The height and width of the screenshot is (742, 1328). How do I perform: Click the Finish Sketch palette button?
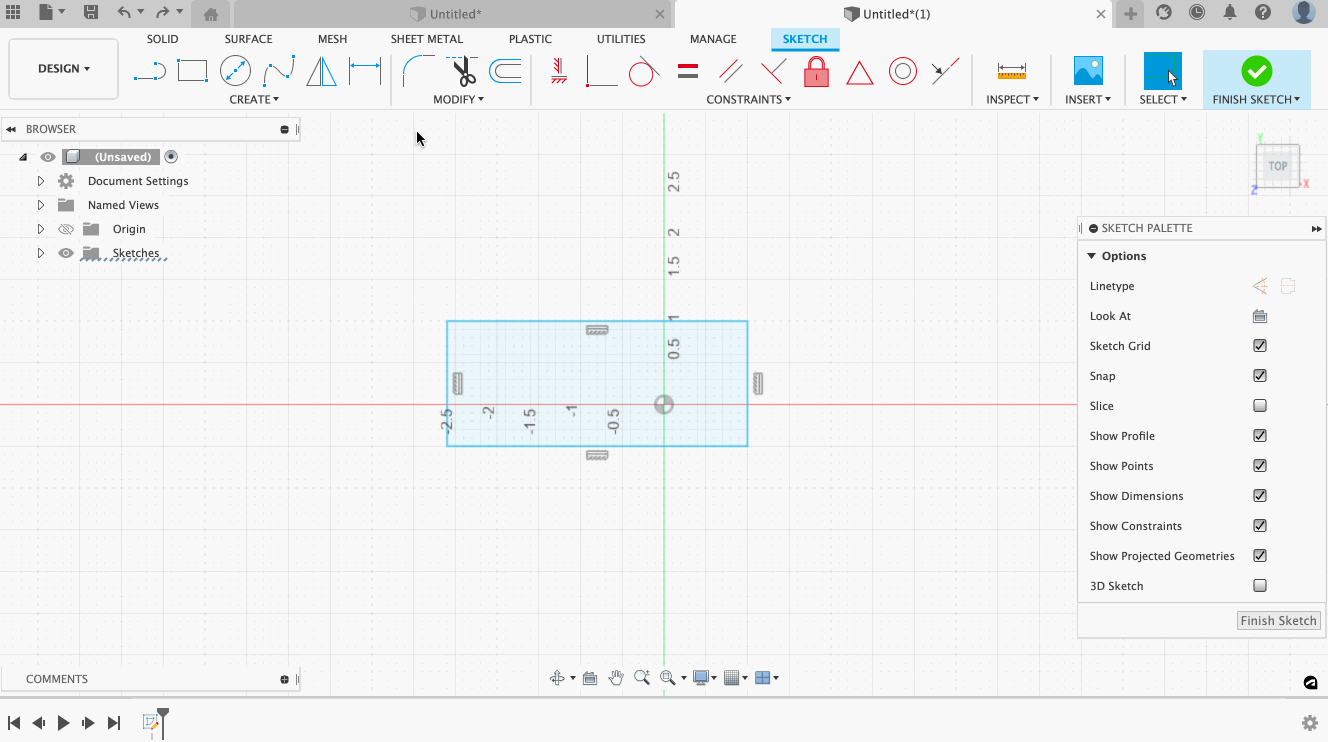coord(1278,621)
